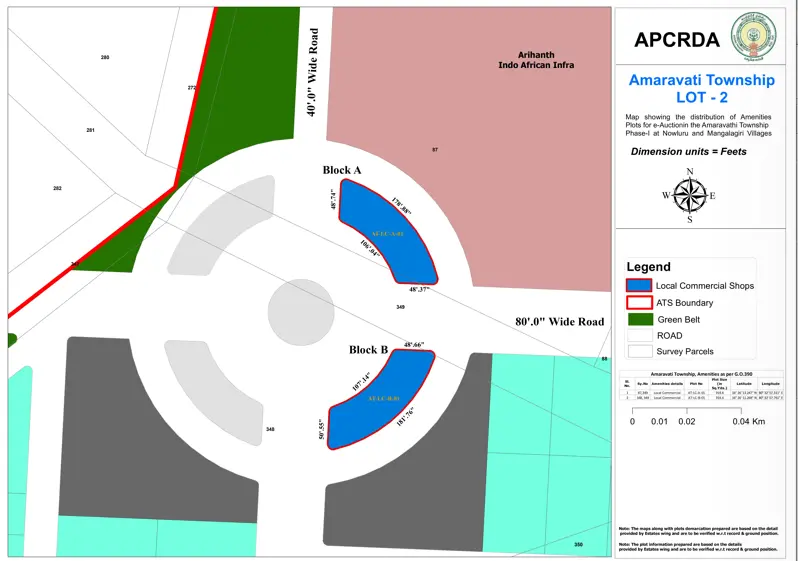Screen dimensions: 798x561
Task: Click the plot code inside Block A
Action: point(387,234)
